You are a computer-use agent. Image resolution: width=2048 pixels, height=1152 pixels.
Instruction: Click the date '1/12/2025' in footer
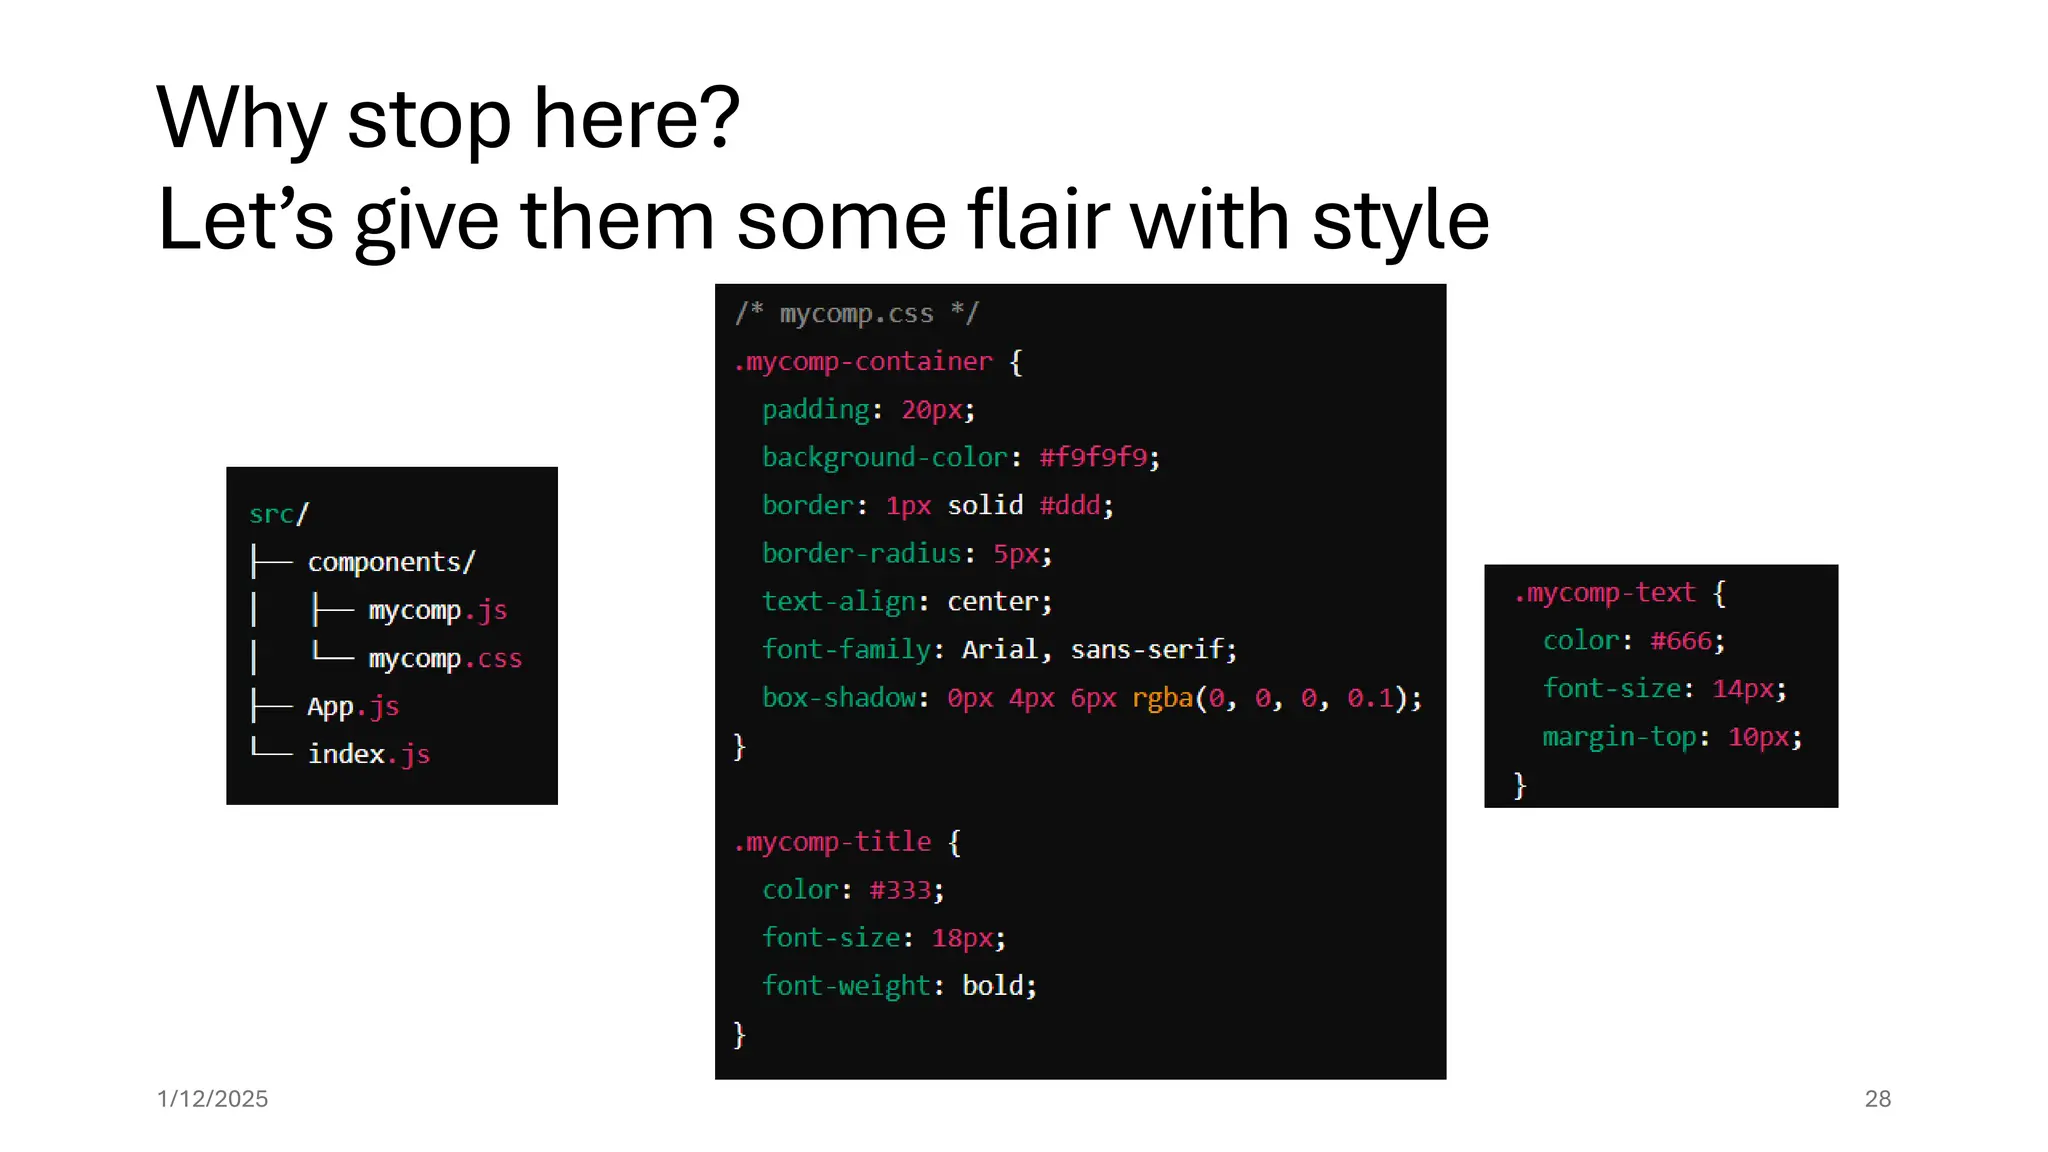coord(212,1098)
